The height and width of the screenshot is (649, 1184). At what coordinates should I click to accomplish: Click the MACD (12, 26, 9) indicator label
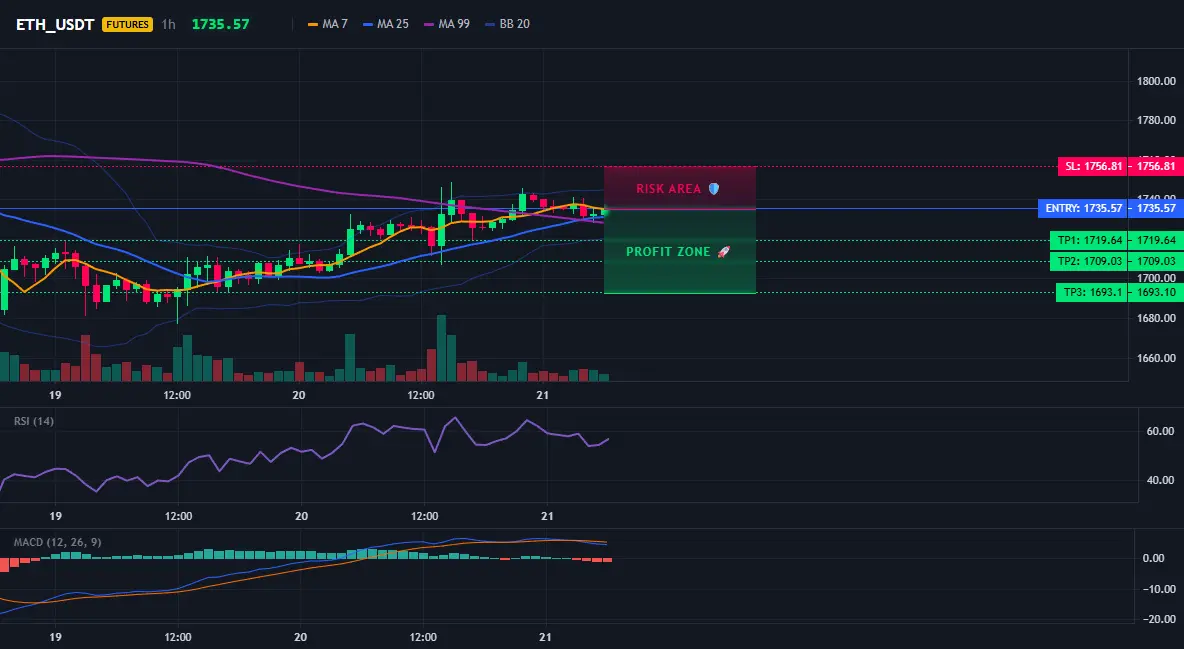[x=57, y=542]
